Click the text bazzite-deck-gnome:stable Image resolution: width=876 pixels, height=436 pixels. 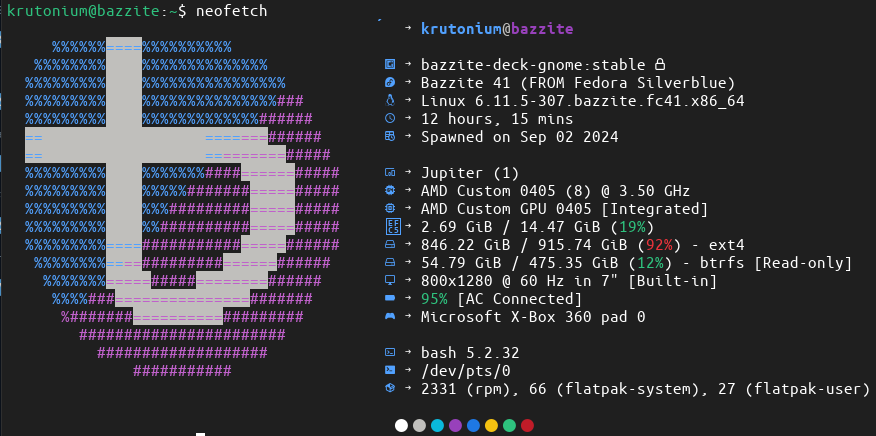point(533,65)
